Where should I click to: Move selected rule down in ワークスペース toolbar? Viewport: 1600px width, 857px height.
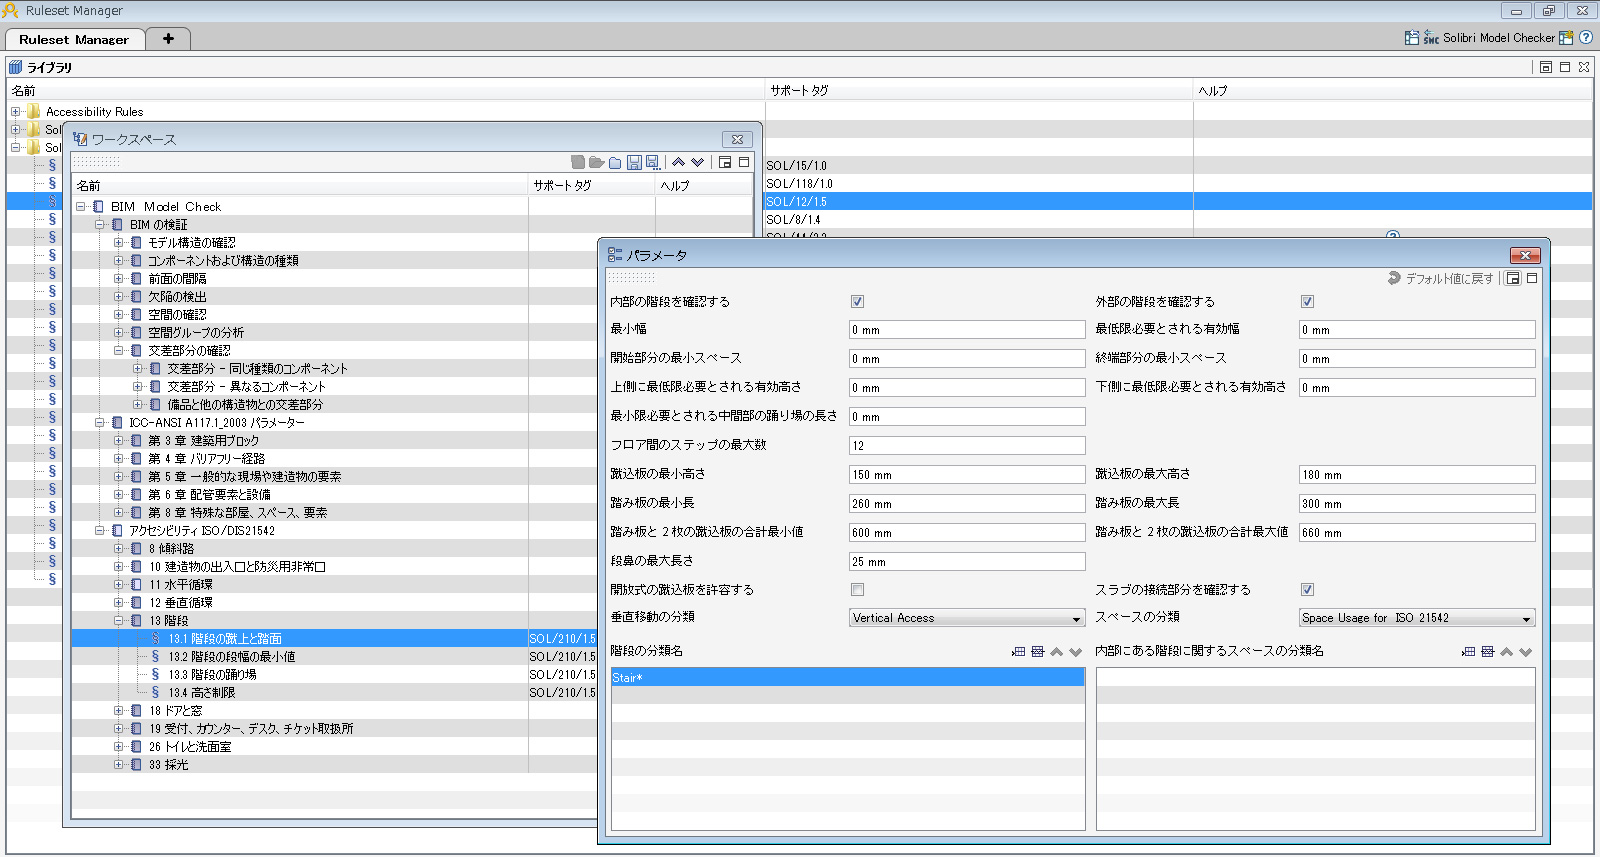coord(697,162)
